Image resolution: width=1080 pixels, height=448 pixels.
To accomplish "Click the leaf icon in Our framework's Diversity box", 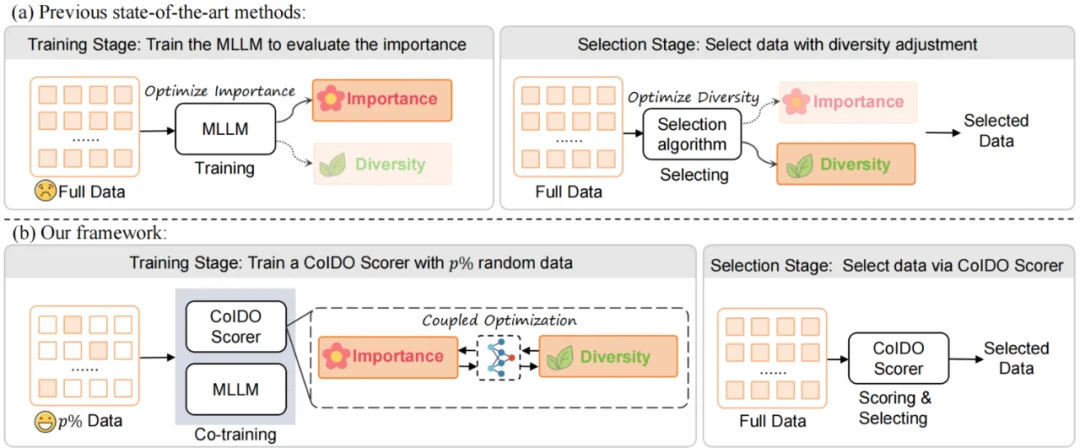I will click(560, 356).
